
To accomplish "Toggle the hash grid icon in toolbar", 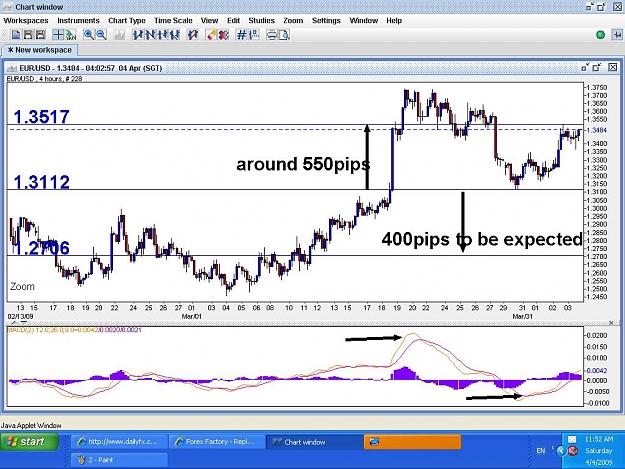I will click(x=242, y=35).
